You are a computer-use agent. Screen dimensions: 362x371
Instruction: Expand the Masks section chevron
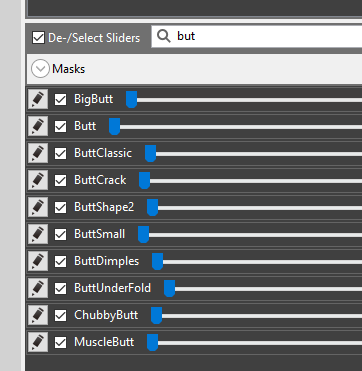(x=40, y=69)
